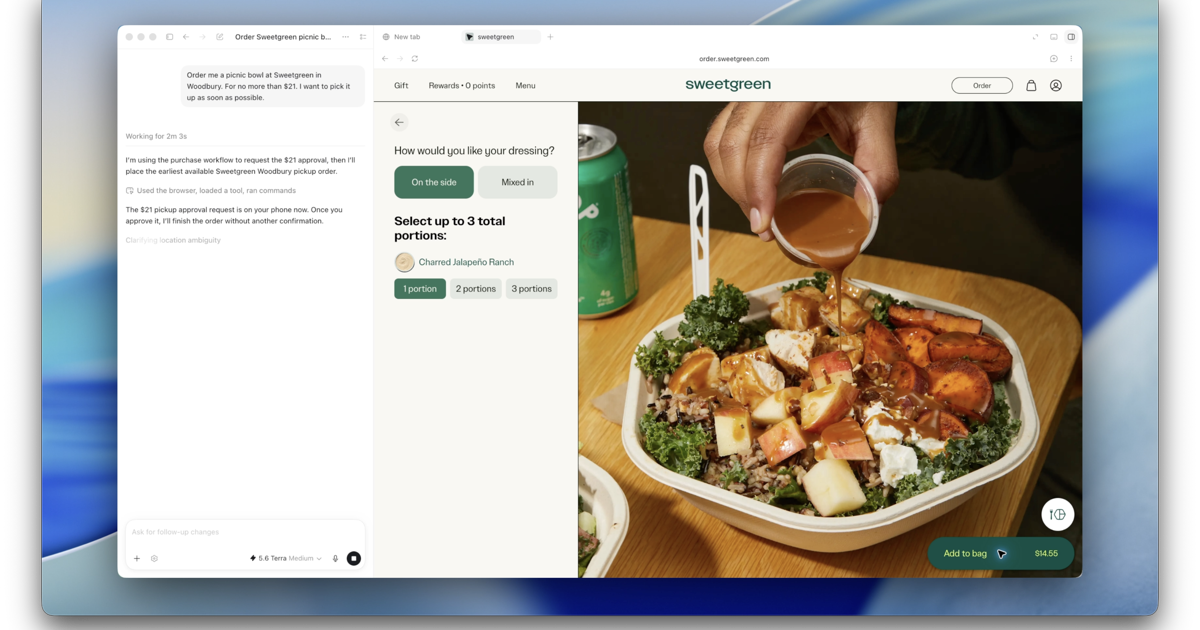Click the 'Select up to 3 total portions:' heading
Viewport: 1200px width, 630px height.
tap(450, 228)
